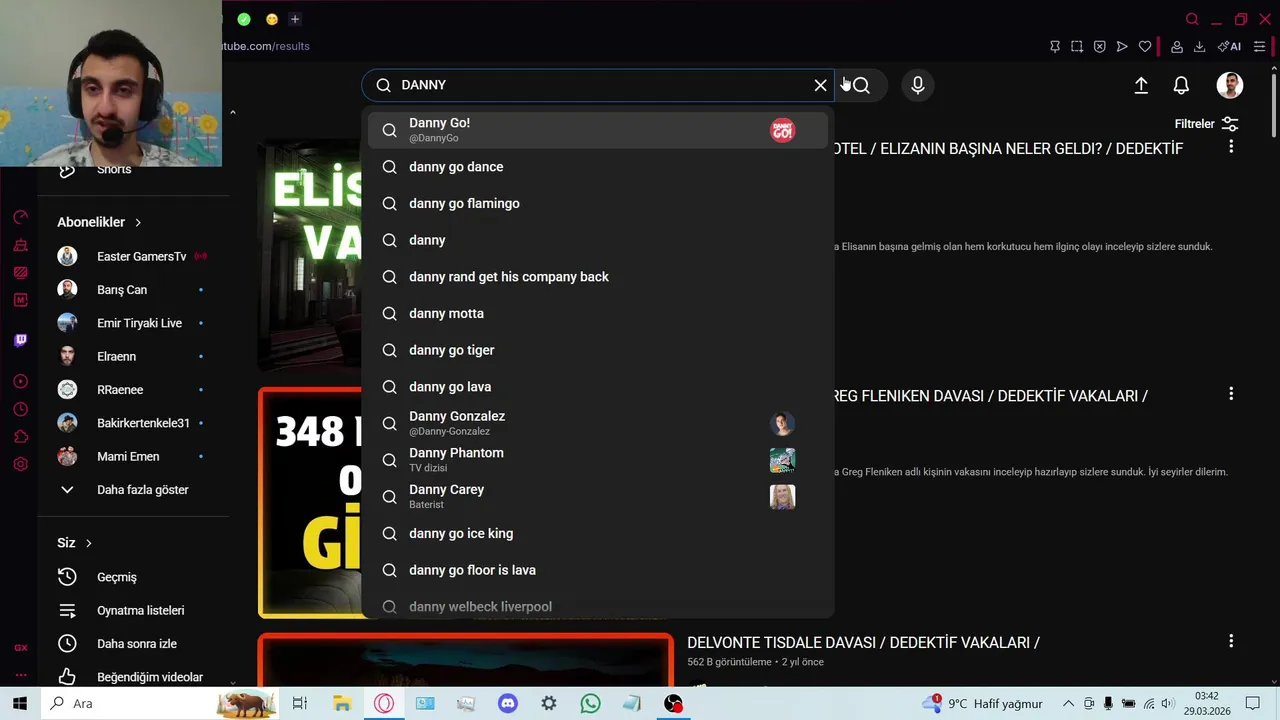Open Opera sidebar settings gear icon

20,464
